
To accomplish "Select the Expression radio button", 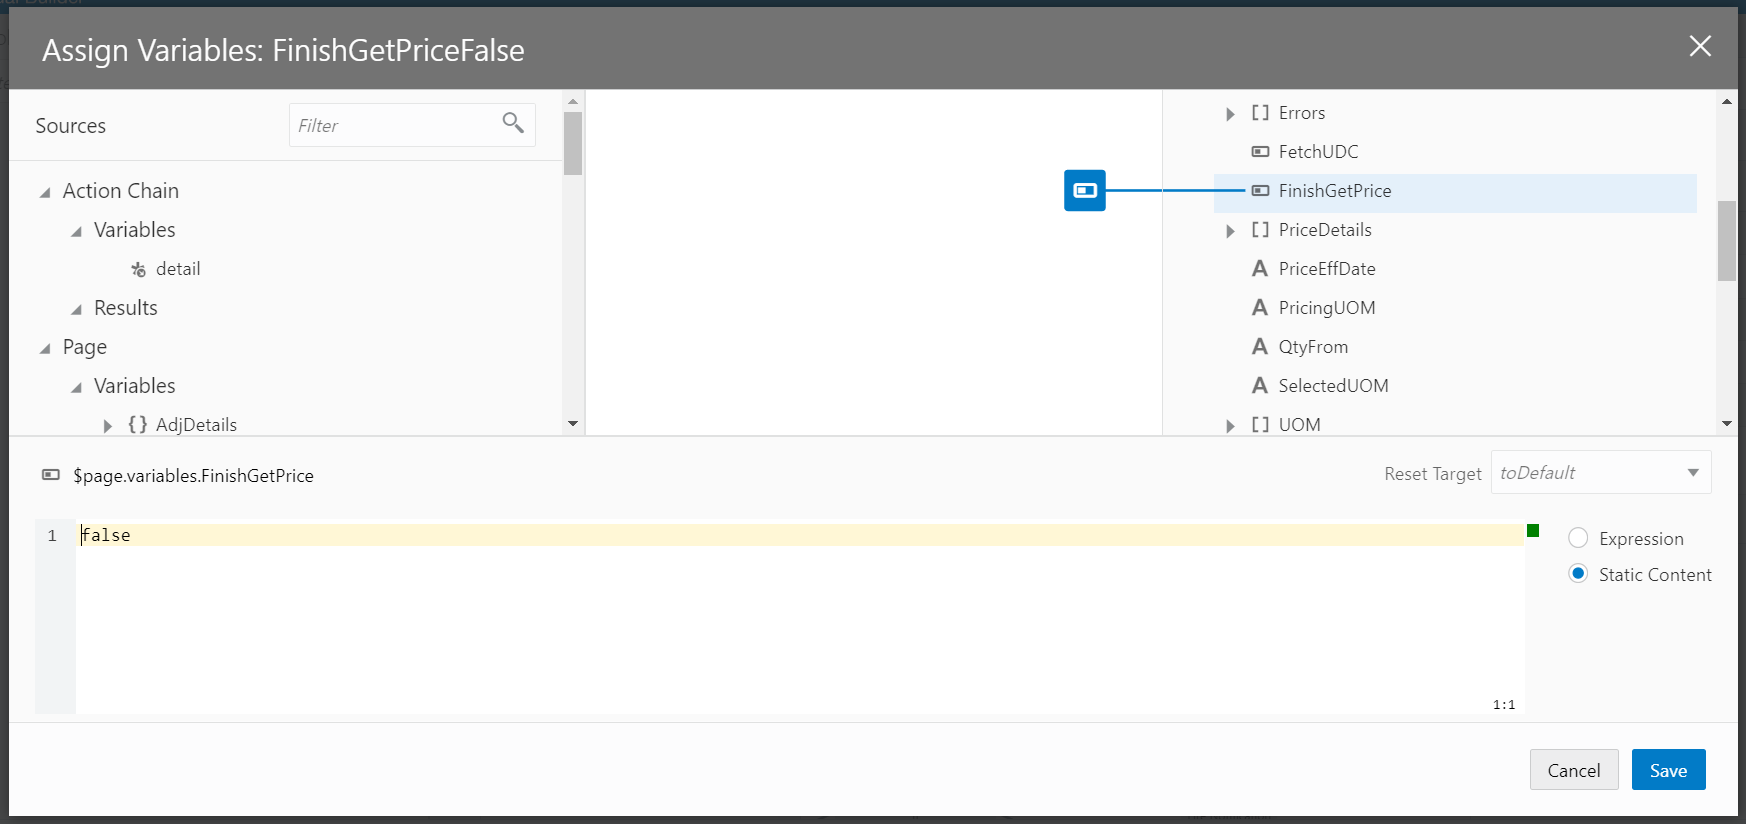I will 1578,538.
